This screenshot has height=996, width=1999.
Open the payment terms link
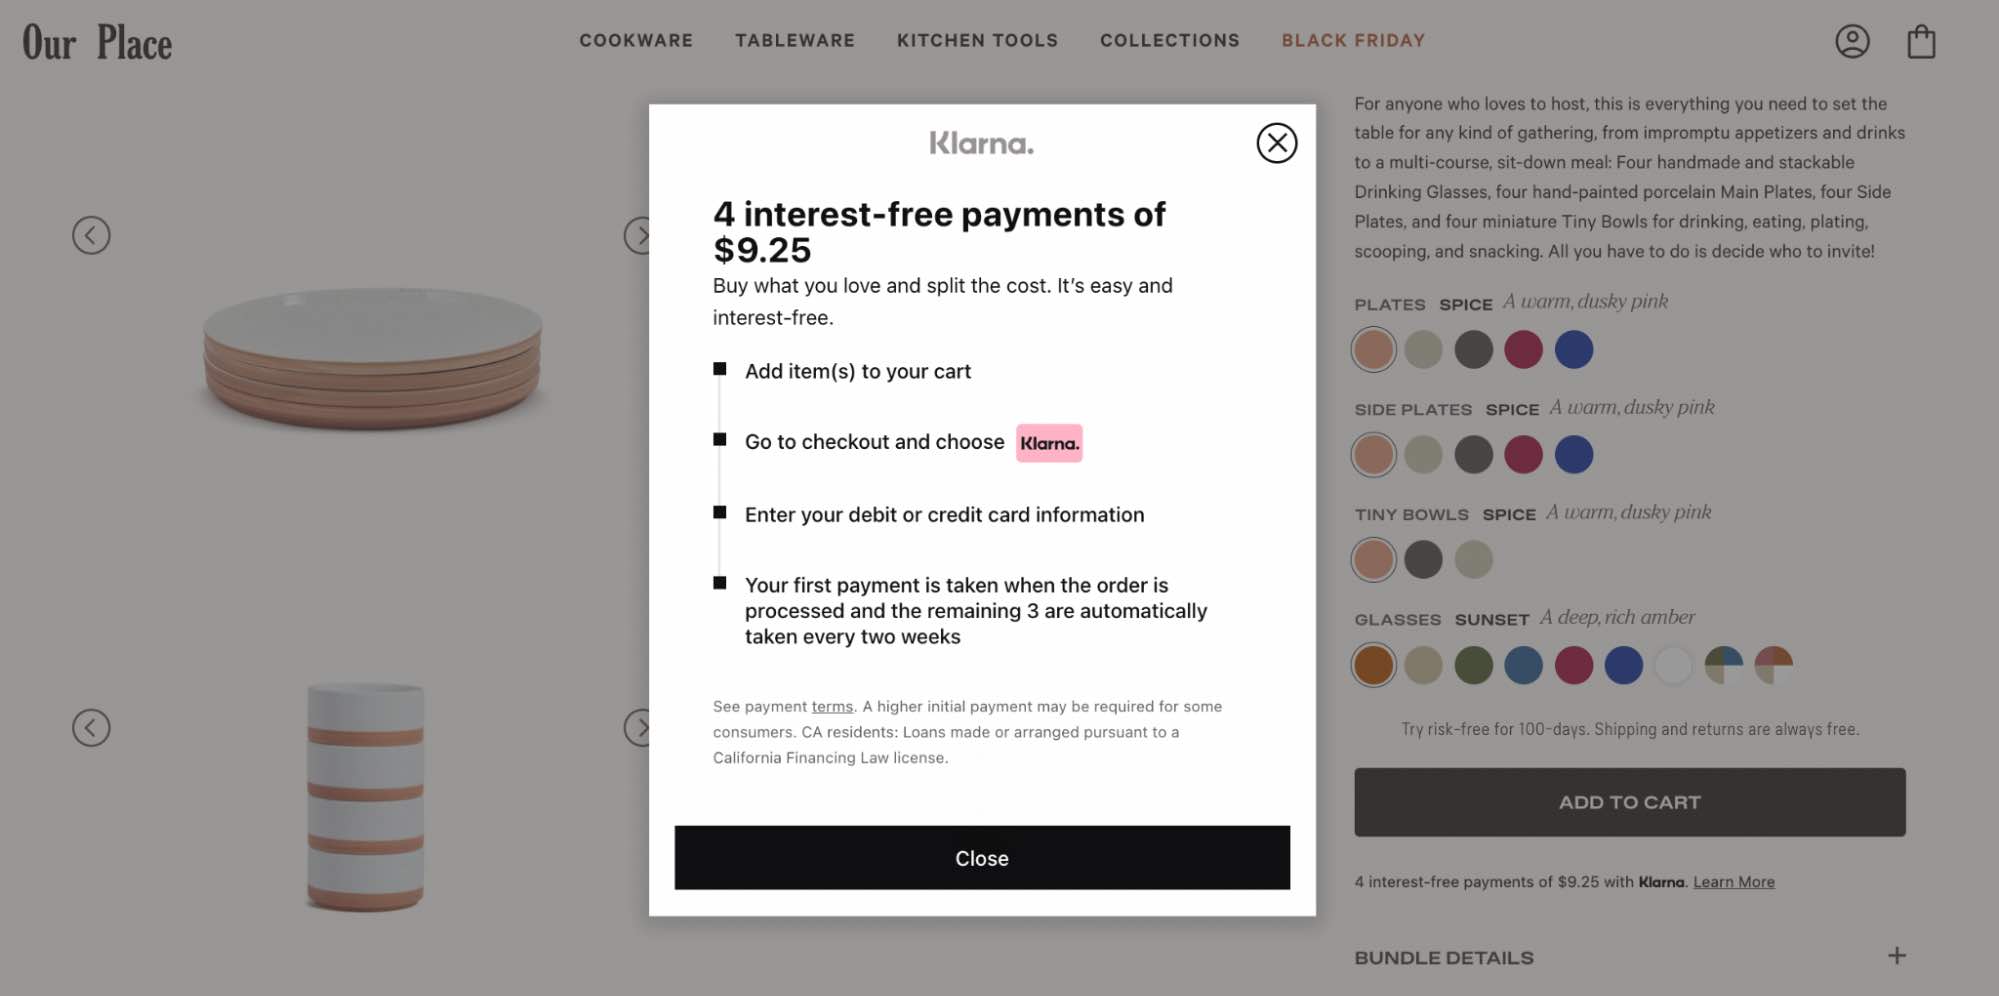(831, 706)
